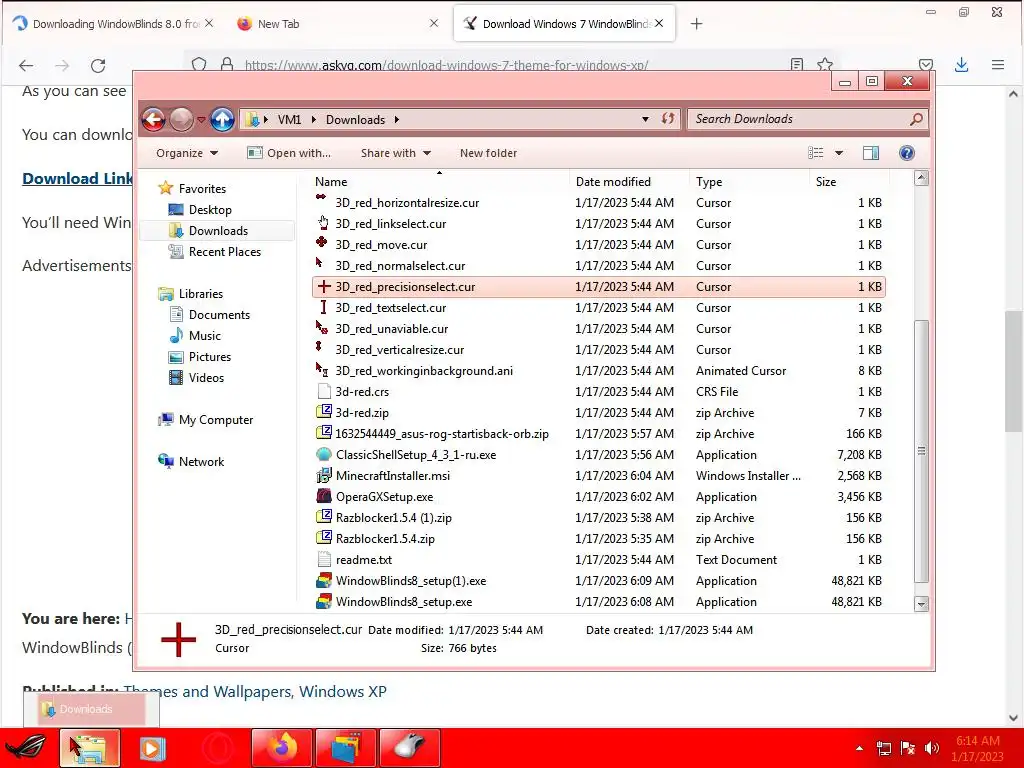Image resolution: width=1024 pixels, height=768 pixels.
Task: Open media player taskbar icon
Action: tap(153, 748)
